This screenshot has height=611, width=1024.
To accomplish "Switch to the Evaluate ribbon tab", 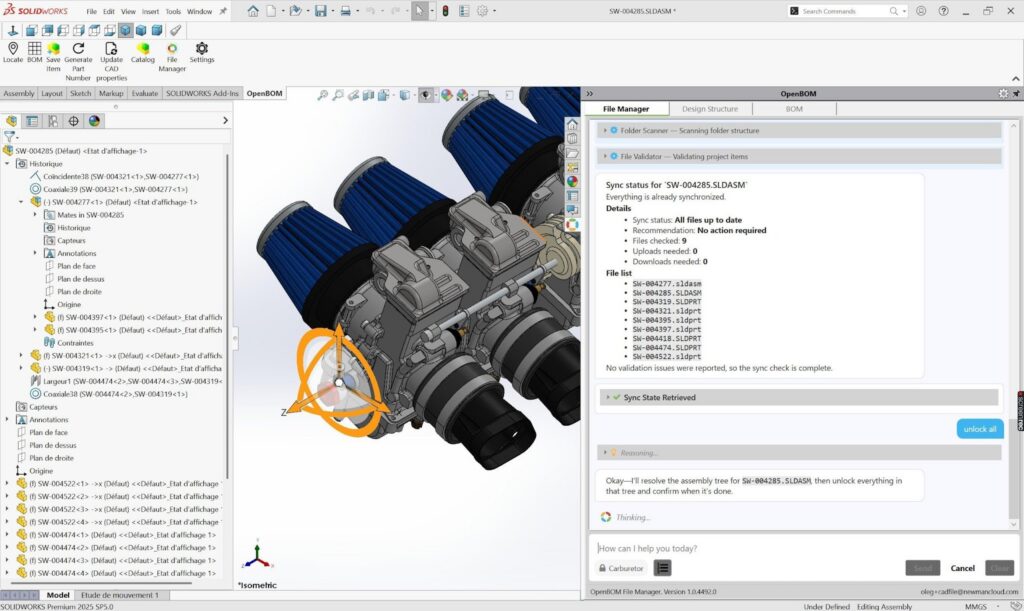I will (145, 93).
